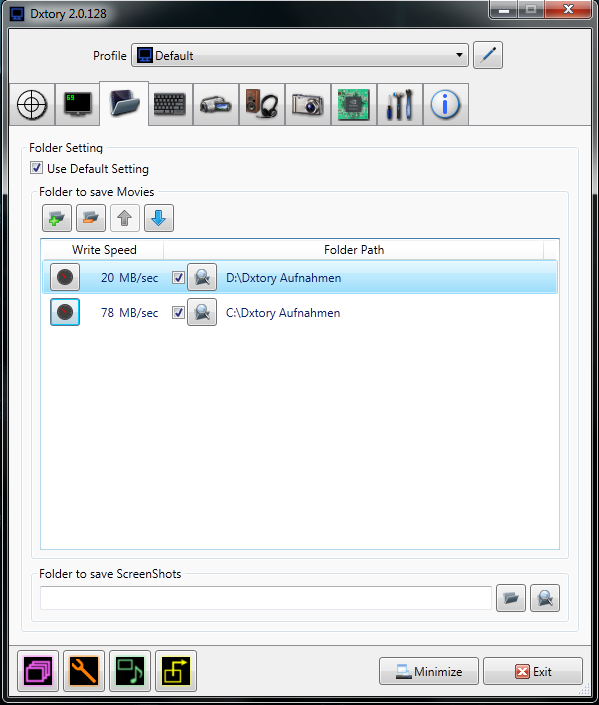Click the 20 MB/sec write speed value
Screen dimensions: 599x705
(x=129, y=278)
